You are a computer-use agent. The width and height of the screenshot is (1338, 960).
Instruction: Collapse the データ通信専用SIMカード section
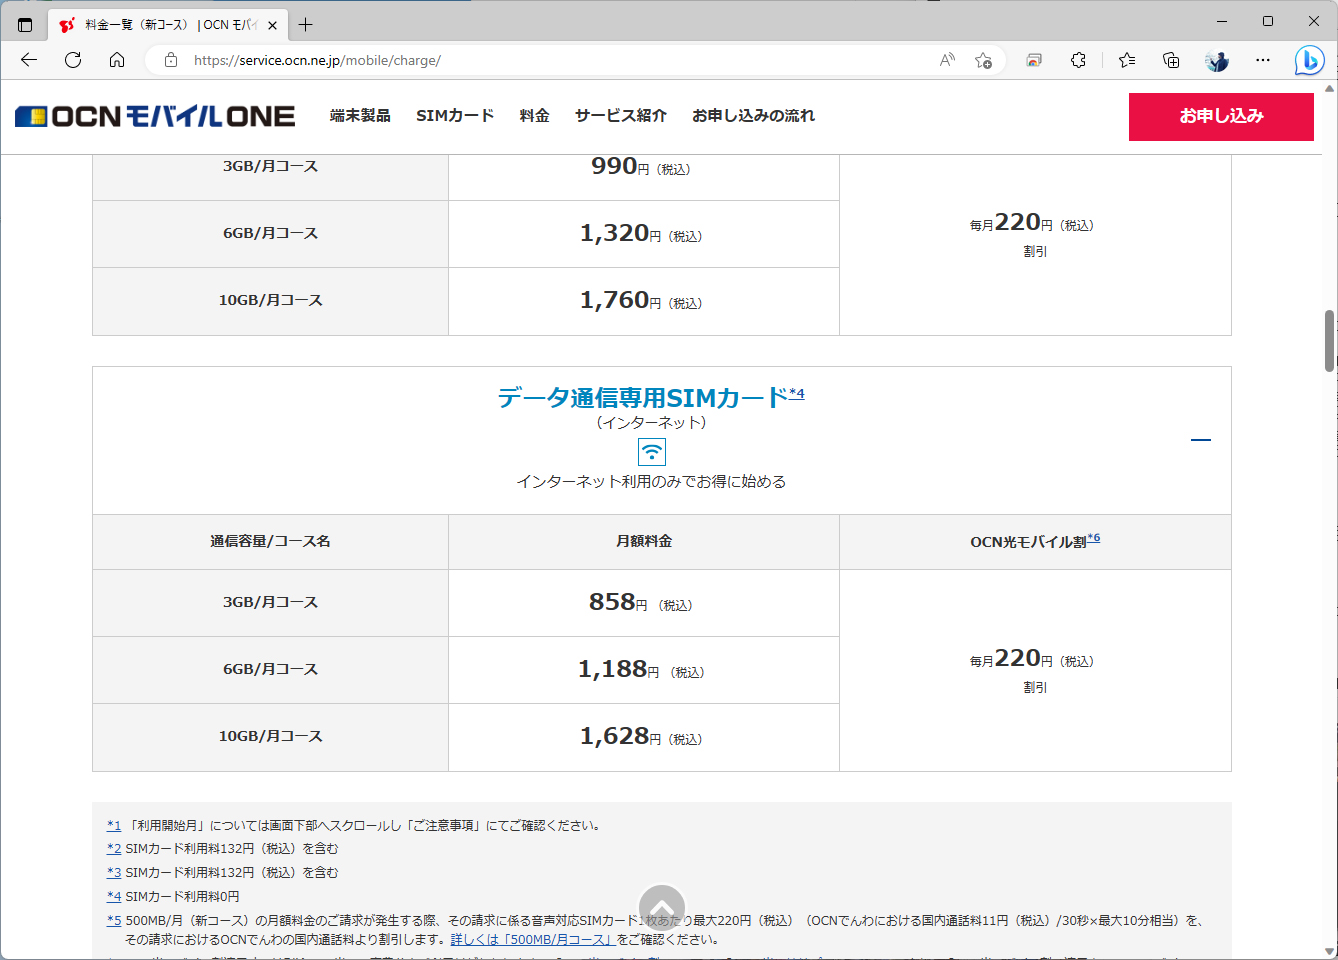pos(1201,439)
